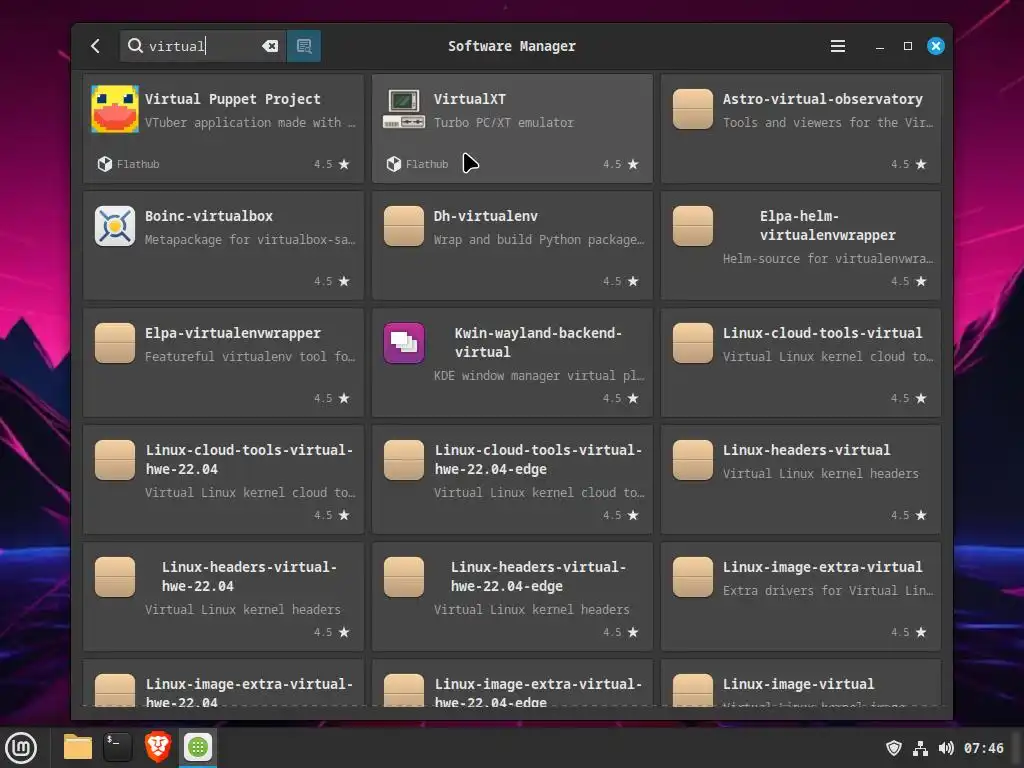Viewport: 1024px width, 768px height.
Task: Open the volume tray icon
Action: tap(946, 748)
